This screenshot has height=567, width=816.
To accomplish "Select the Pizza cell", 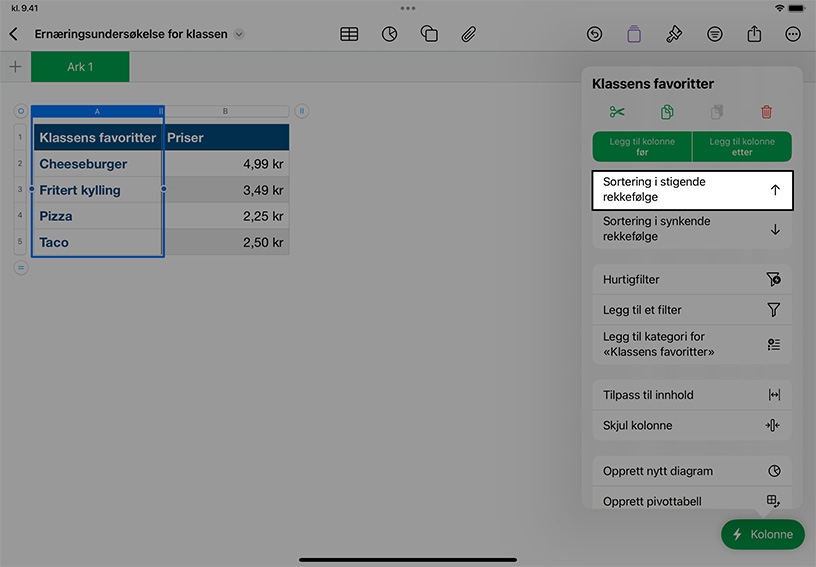I will 97,216.
